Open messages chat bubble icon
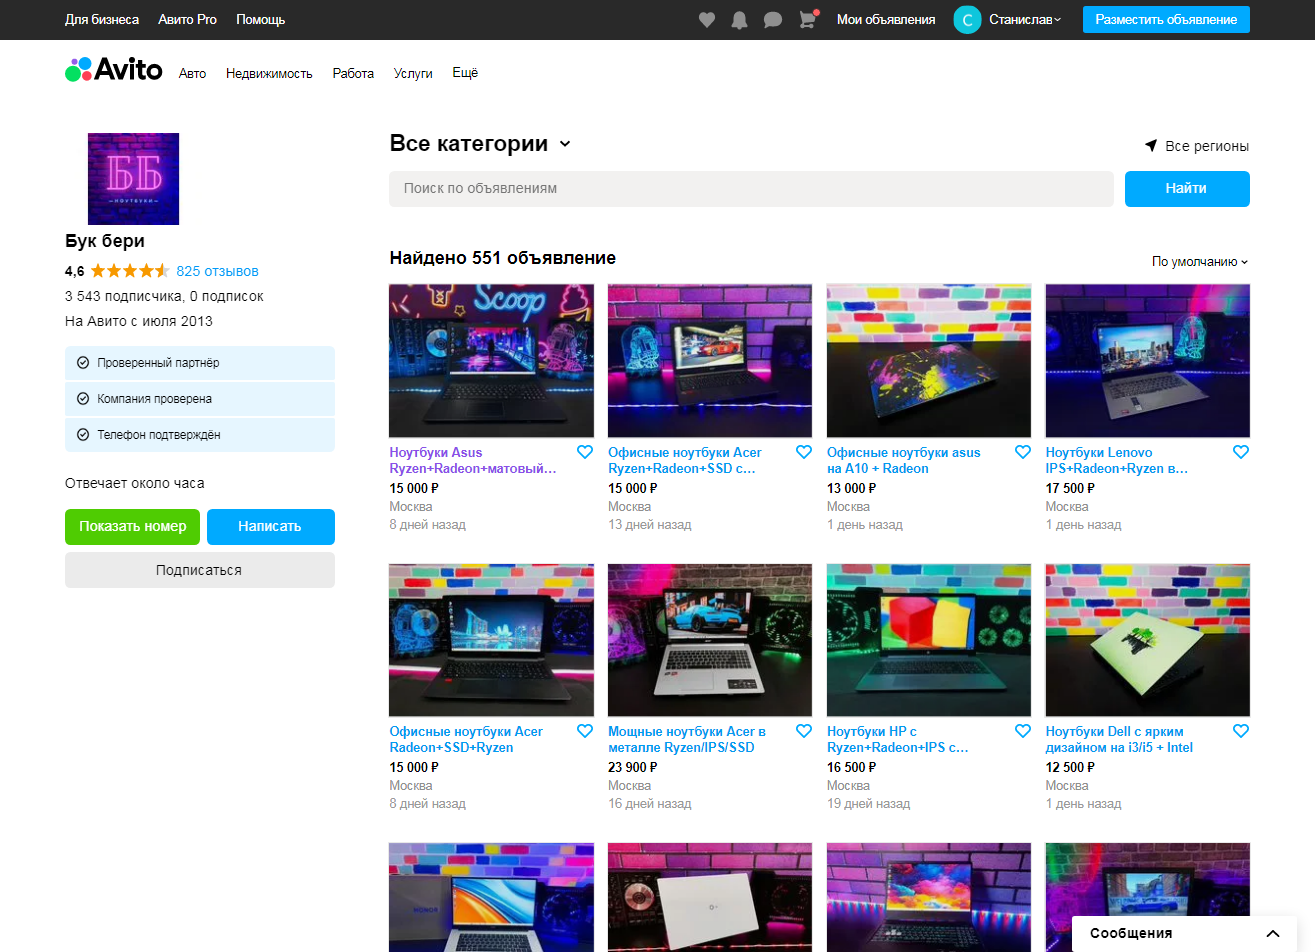Image resolution: width=1315 pixels, height=952 pixels. tap(773, 20)
